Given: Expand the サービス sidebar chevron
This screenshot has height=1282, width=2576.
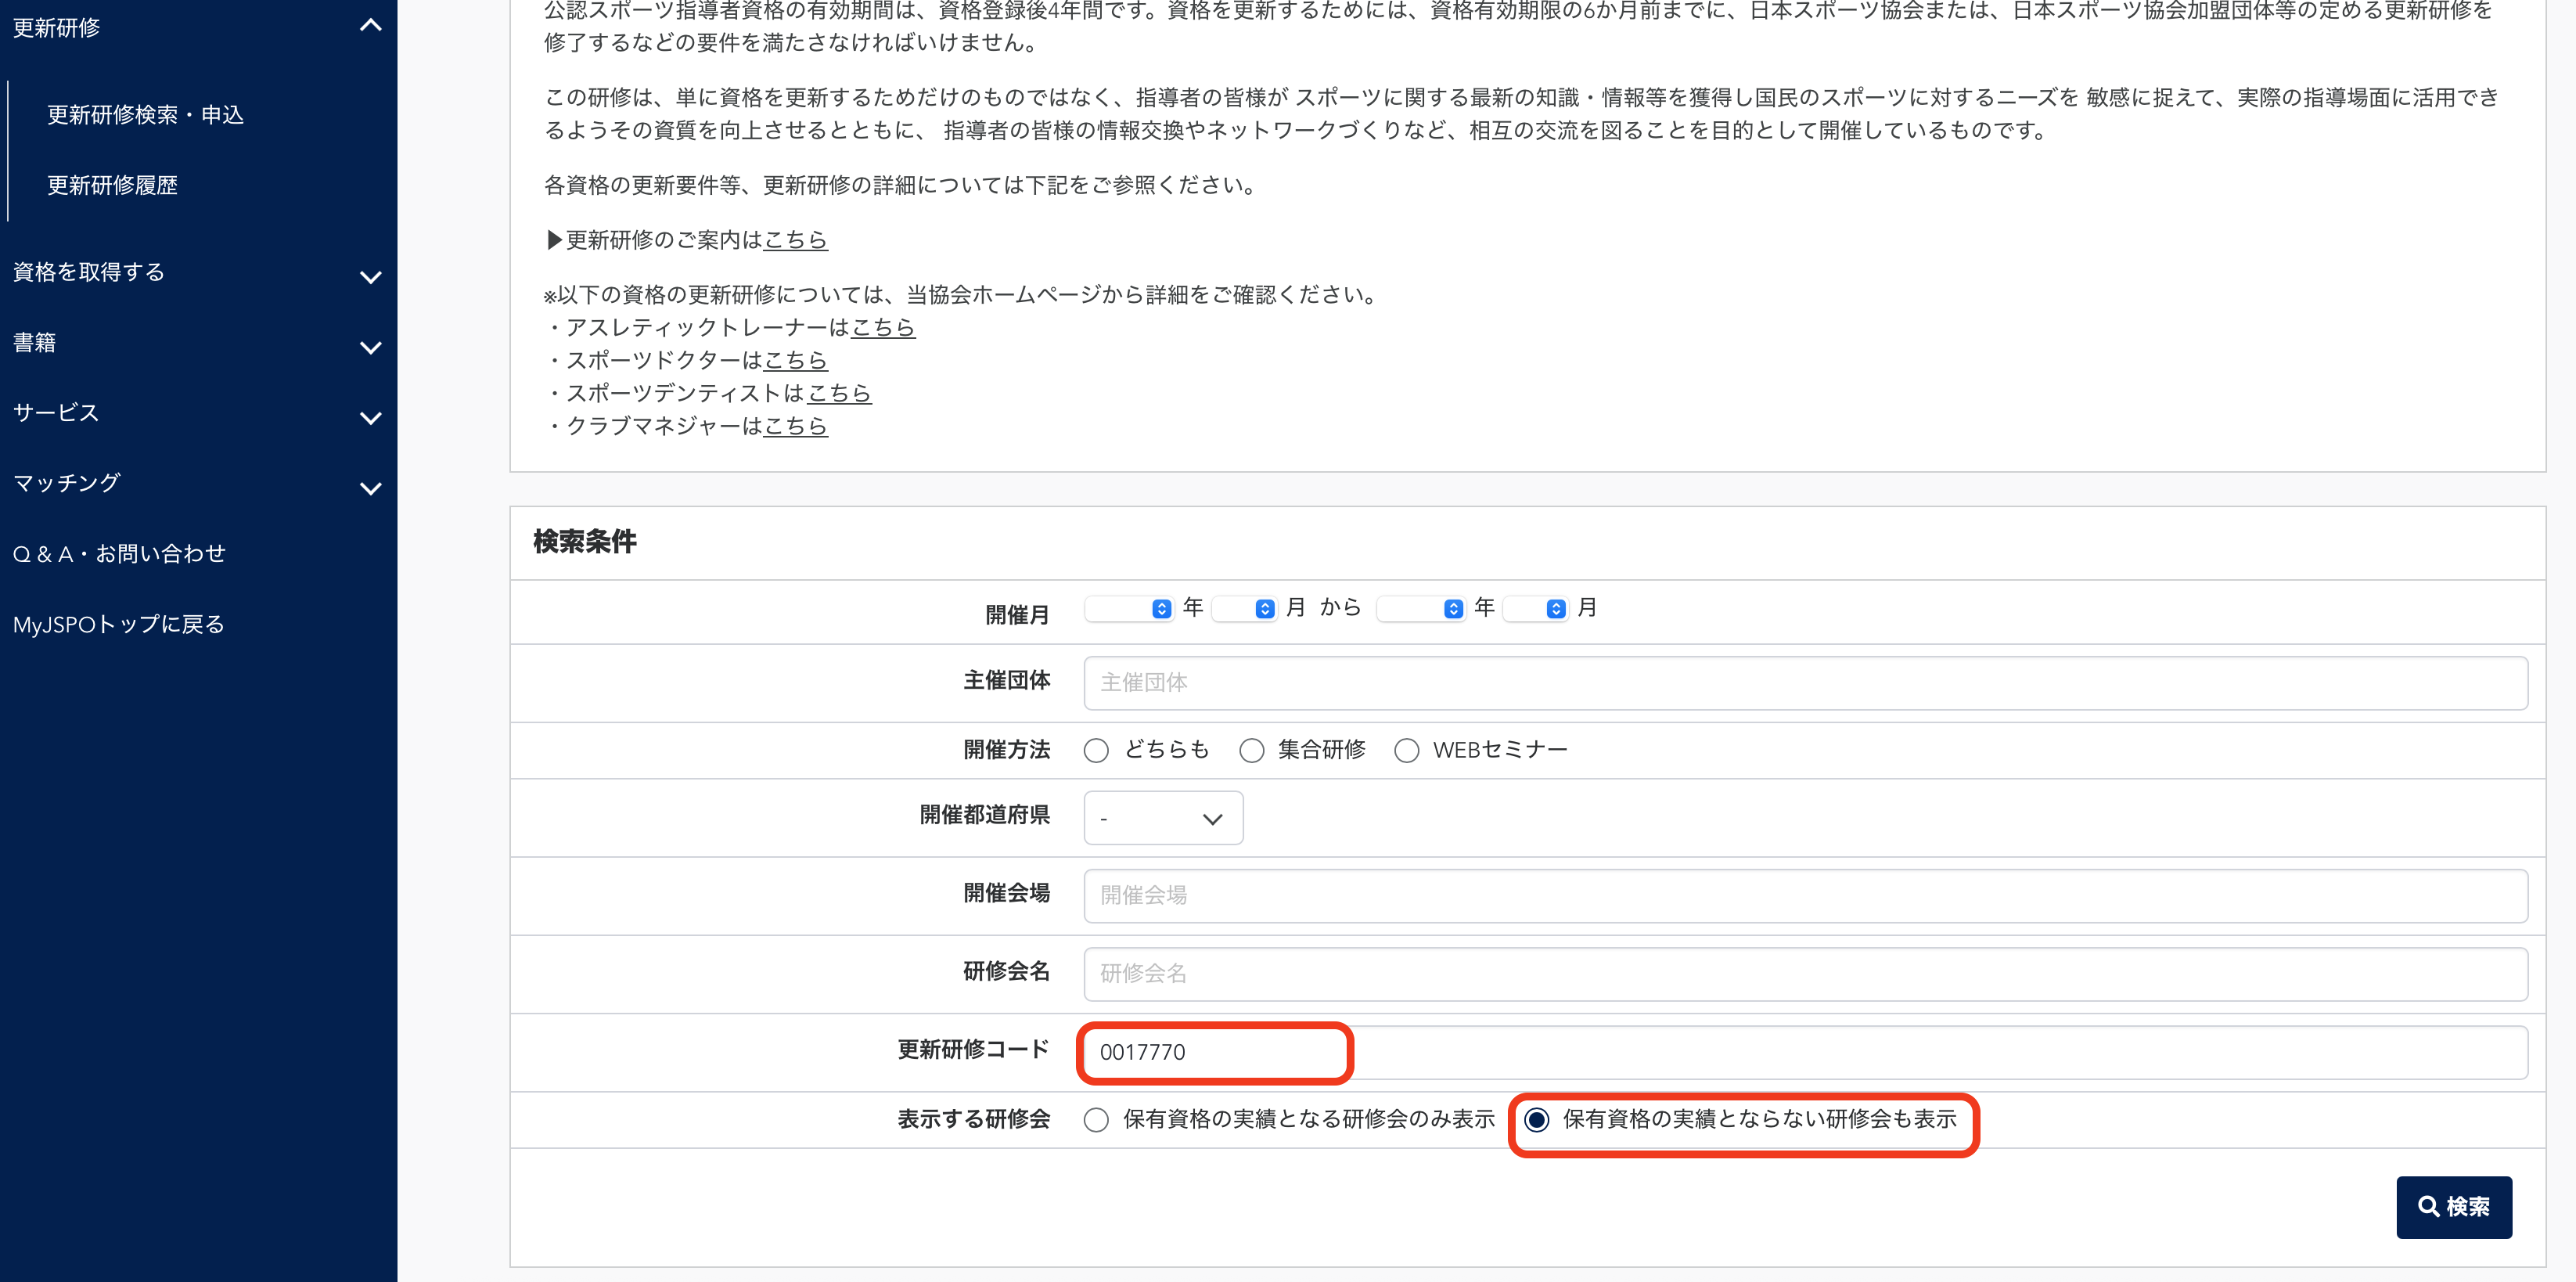Looking at the screenshot, I should [x=370, y=418].
